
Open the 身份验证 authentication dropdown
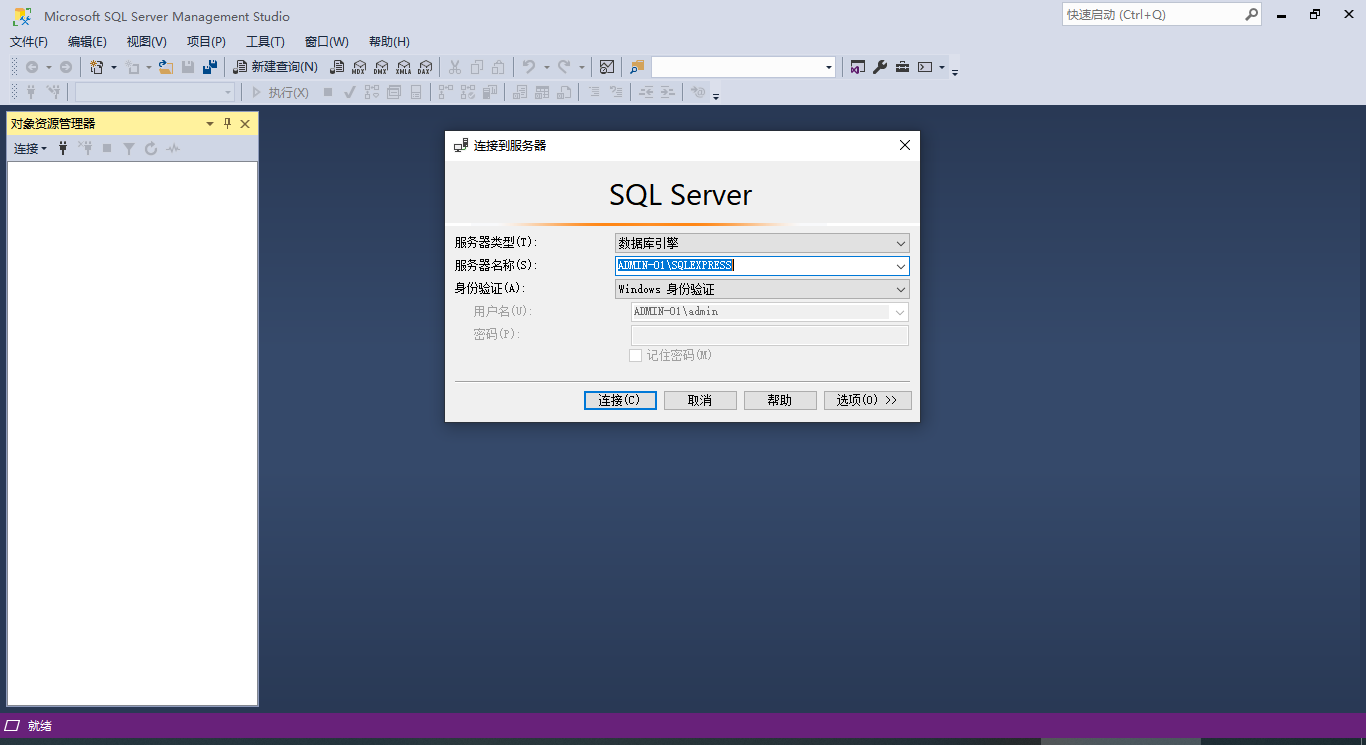coord(900,288)
